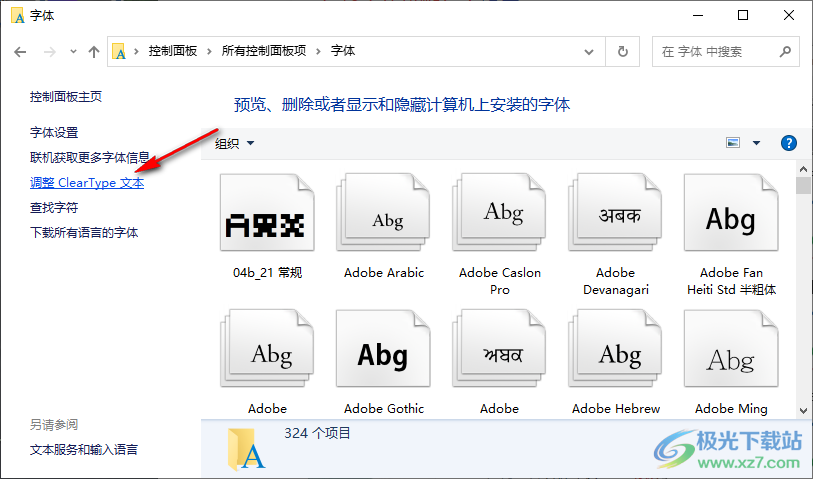Click the window title bar font icon
Screen dimensions: 813x479
coord(18,16)
